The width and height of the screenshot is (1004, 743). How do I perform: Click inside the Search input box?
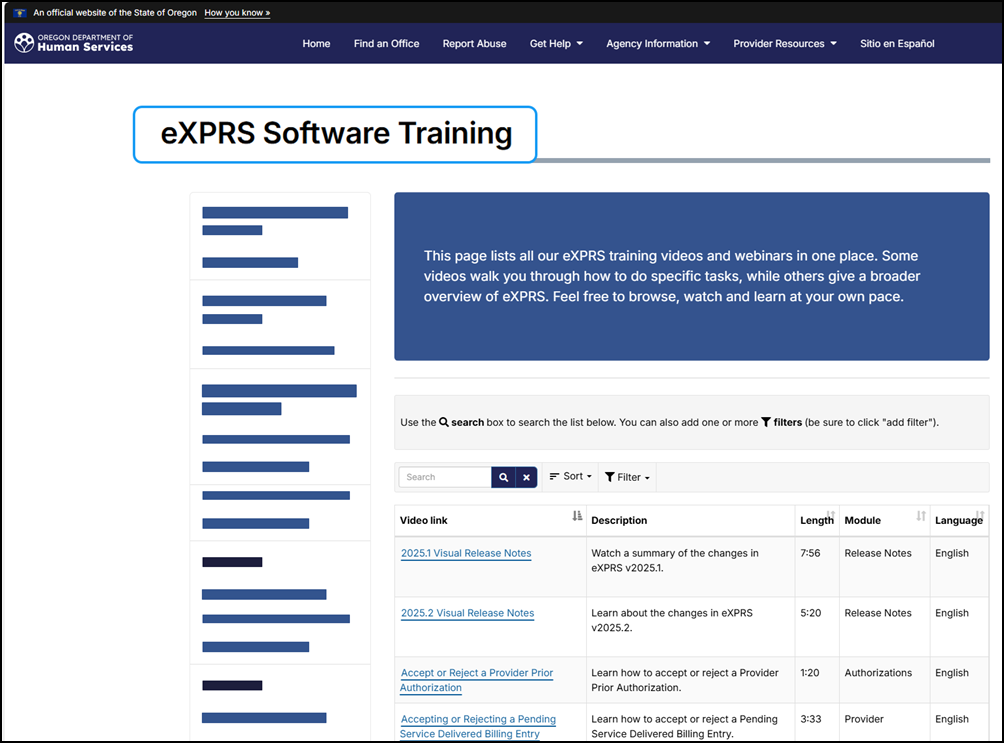[x=443, y=477]
